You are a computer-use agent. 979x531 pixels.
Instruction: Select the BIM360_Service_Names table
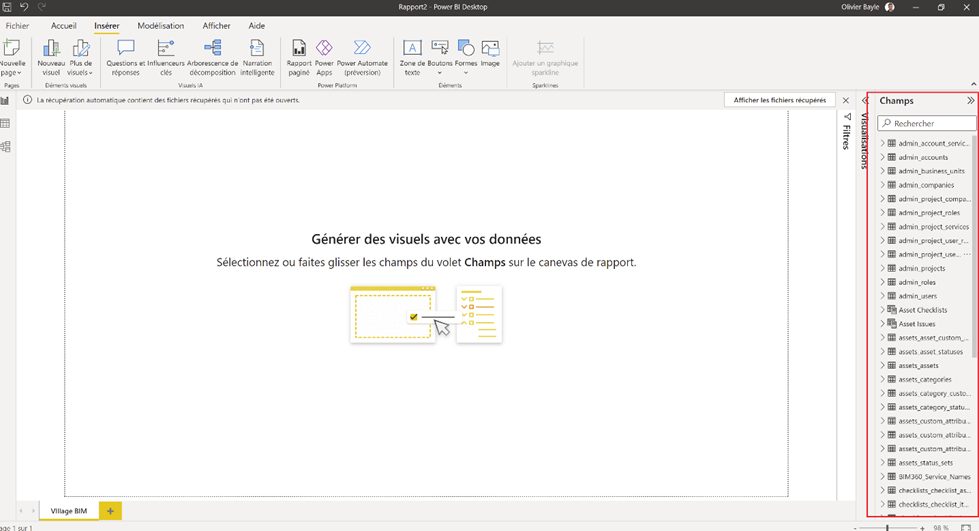934,477
